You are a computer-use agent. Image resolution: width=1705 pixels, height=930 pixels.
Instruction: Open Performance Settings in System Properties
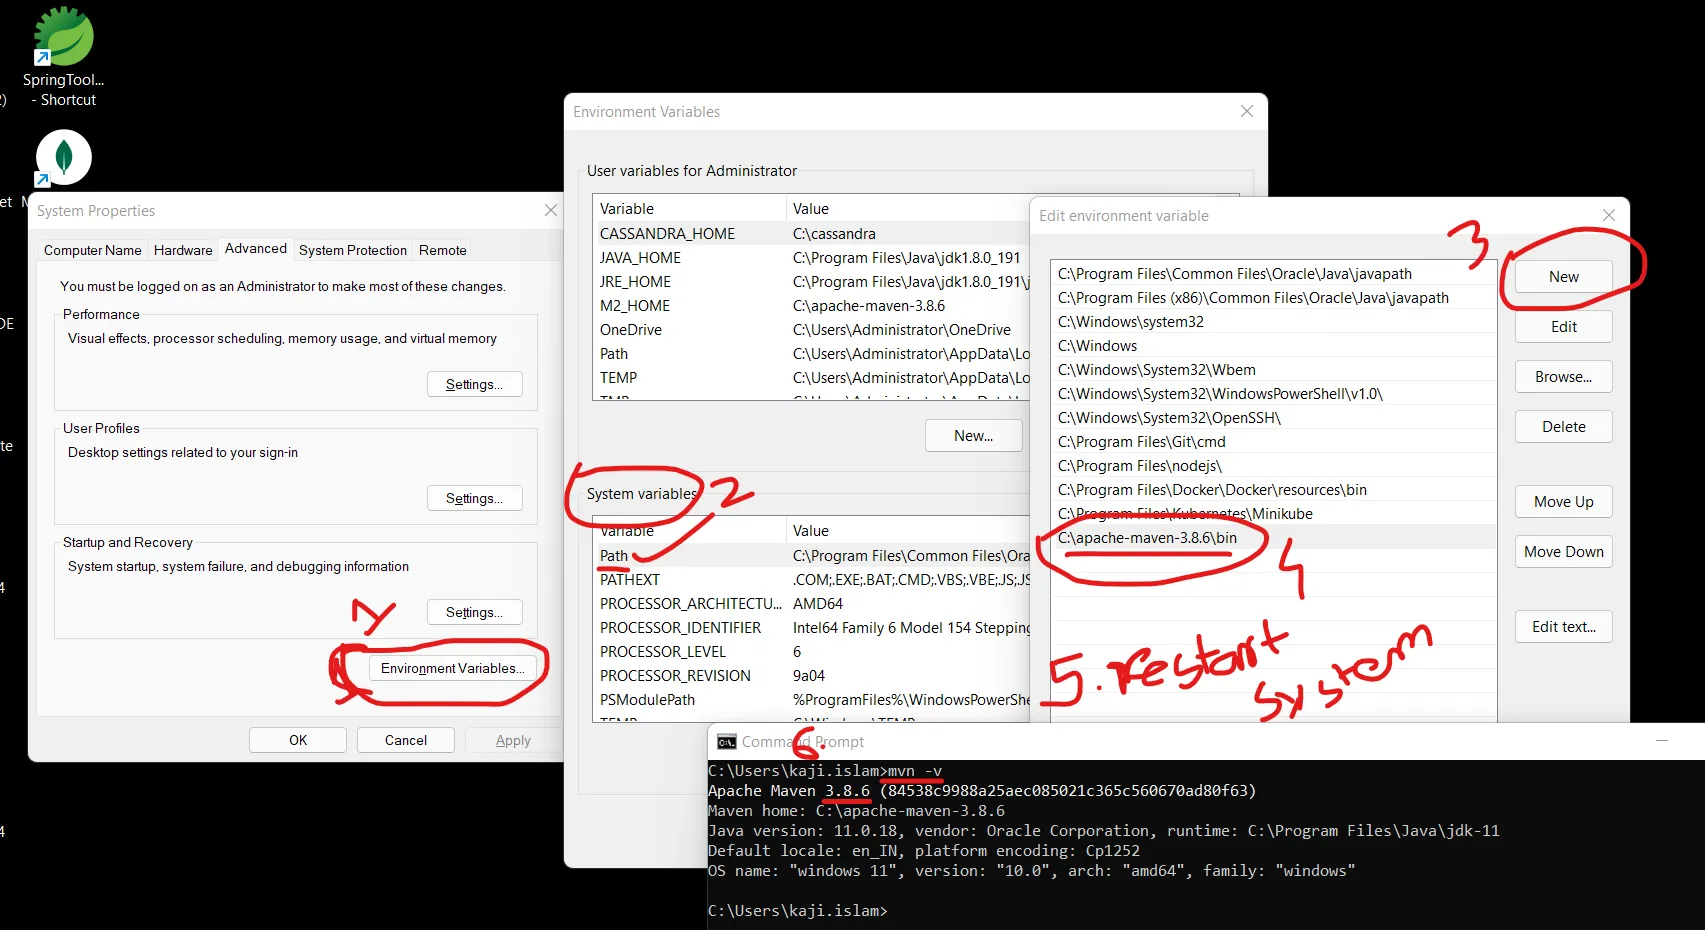(x=475, y=384)
